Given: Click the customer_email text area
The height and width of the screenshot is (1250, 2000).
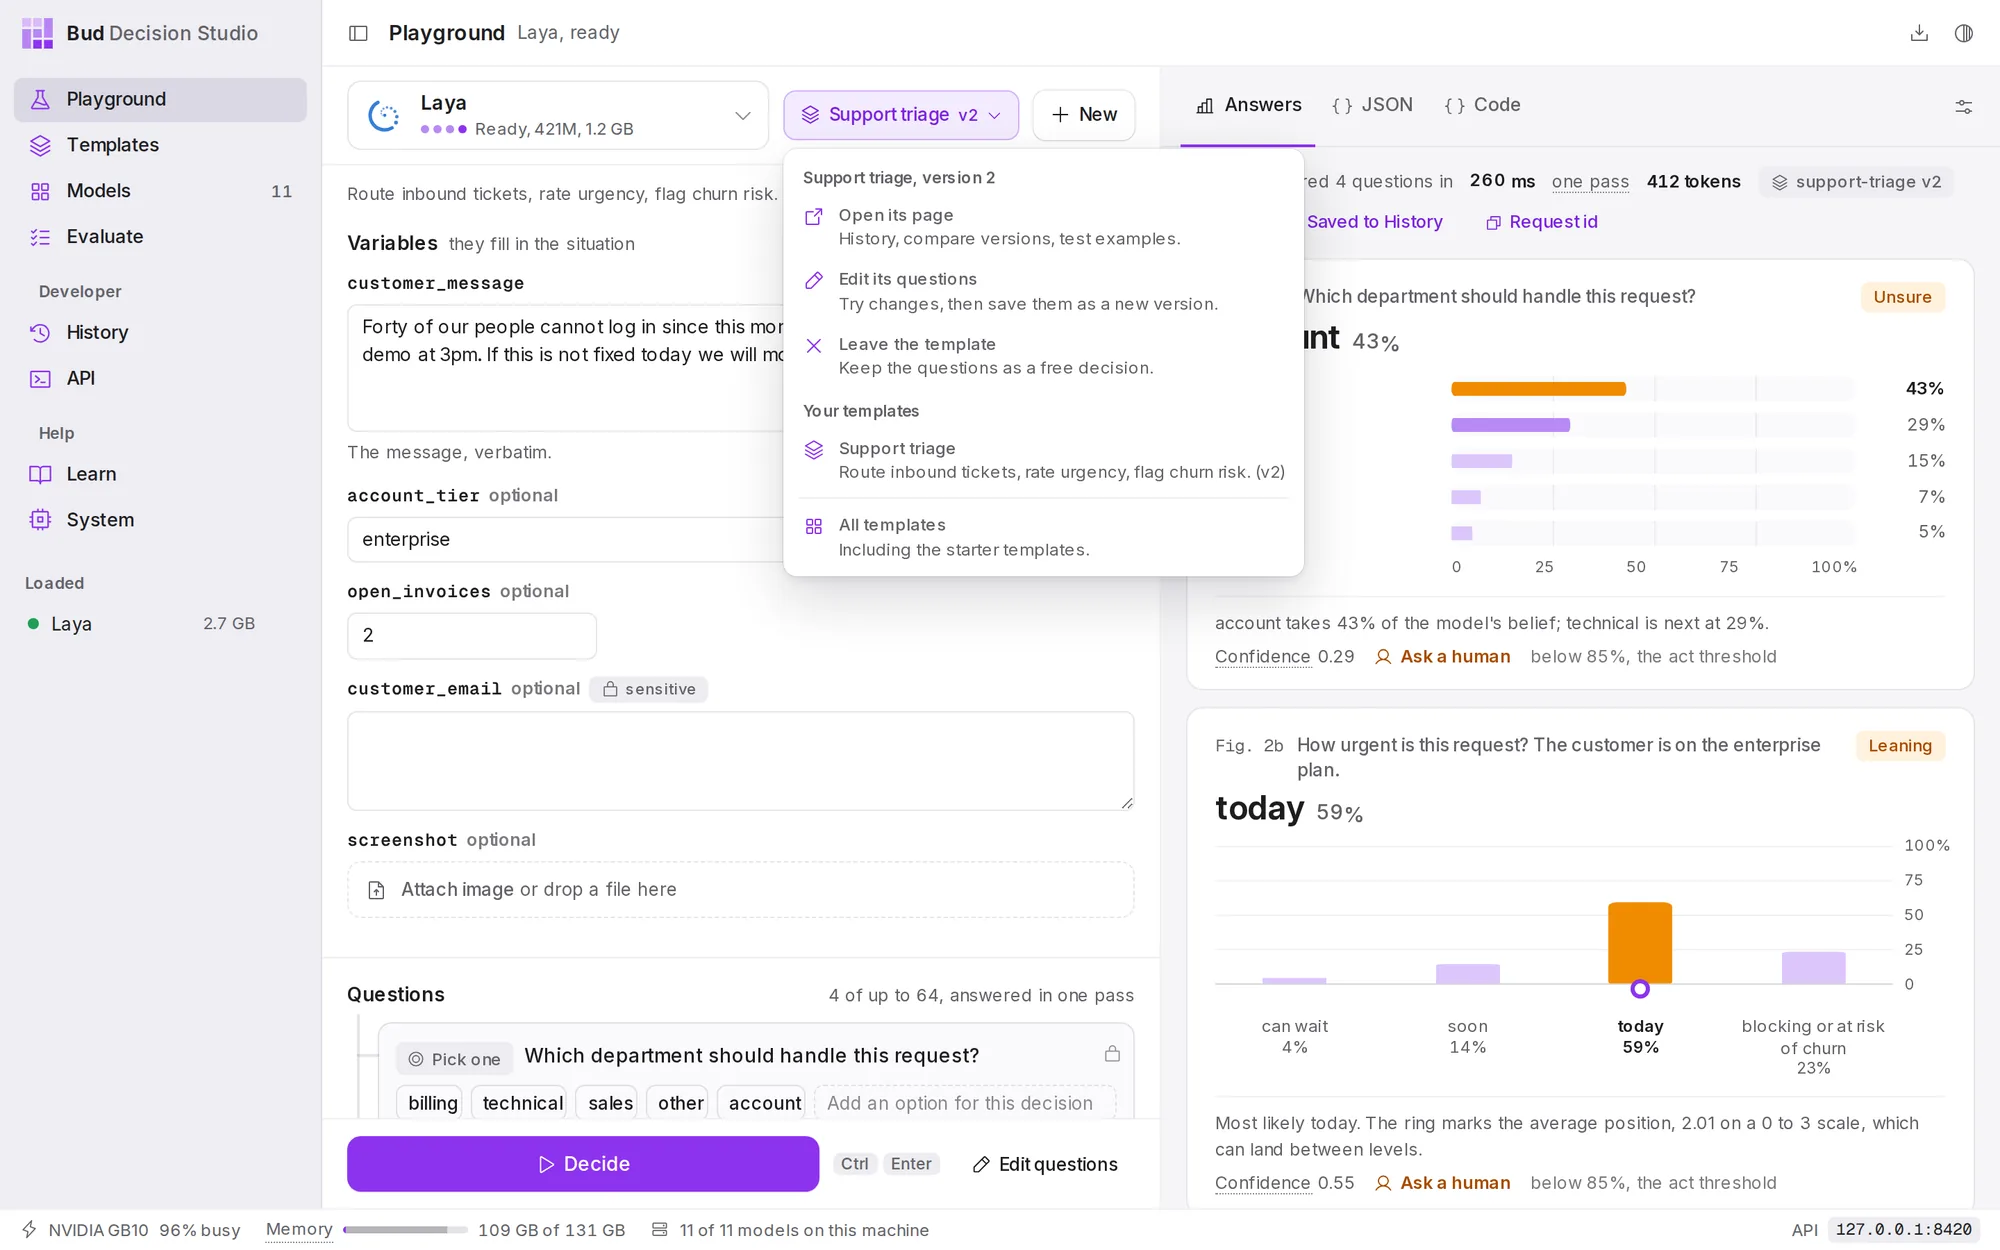Looking at the screenshot, I should click(741, 761).
